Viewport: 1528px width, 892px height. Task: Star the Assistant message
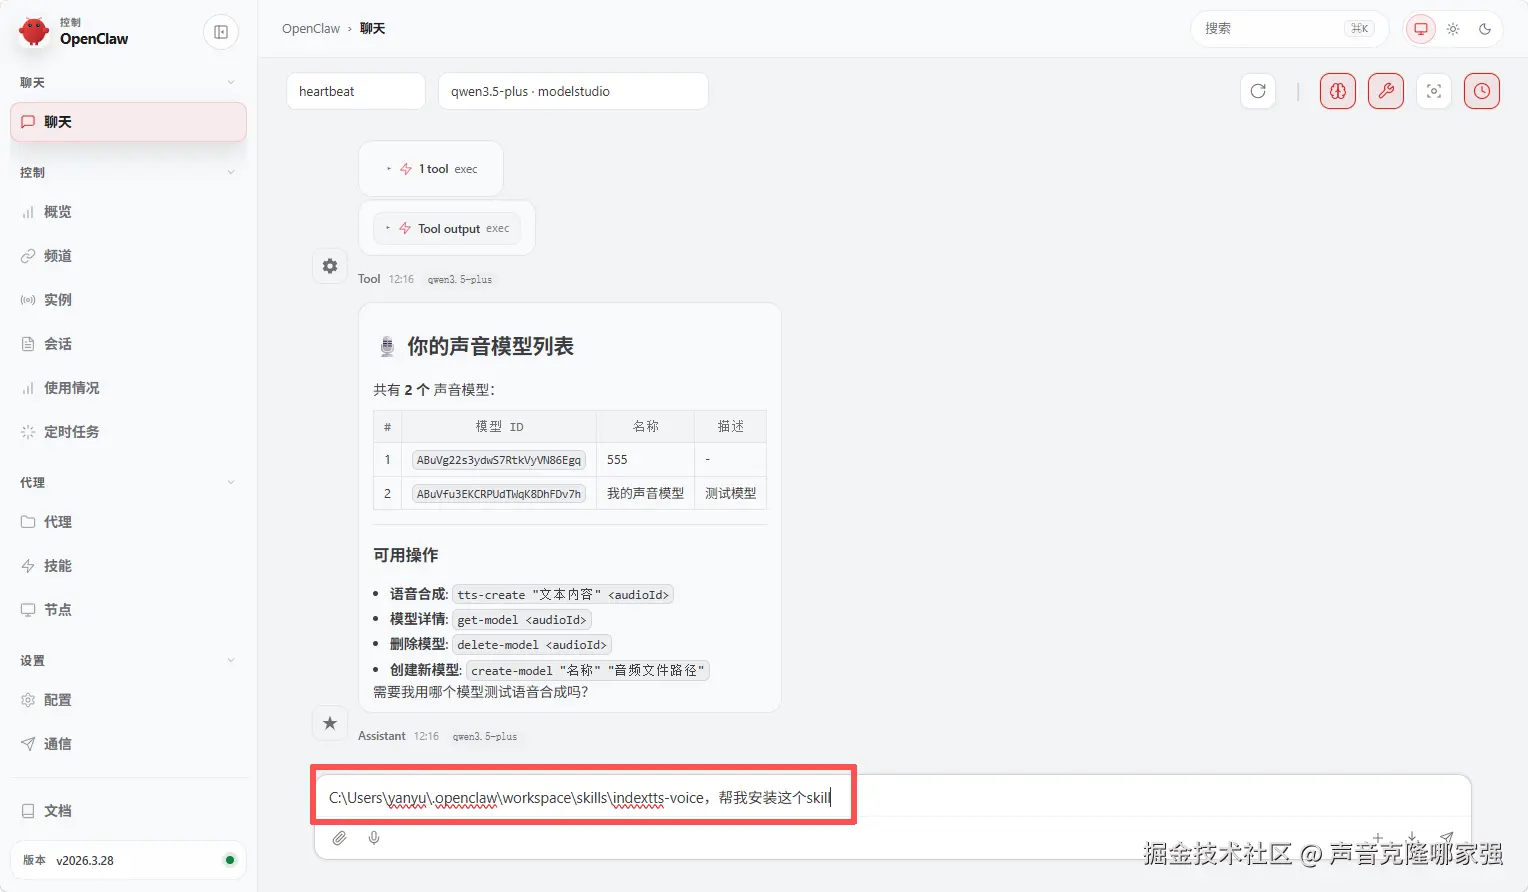(x=330, y=723)
